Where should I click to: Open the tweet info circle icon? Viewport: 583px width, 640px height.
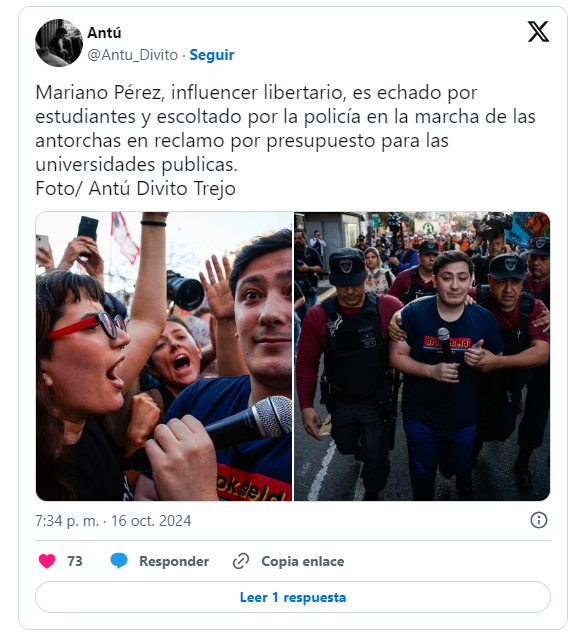[x=538, y=520]
